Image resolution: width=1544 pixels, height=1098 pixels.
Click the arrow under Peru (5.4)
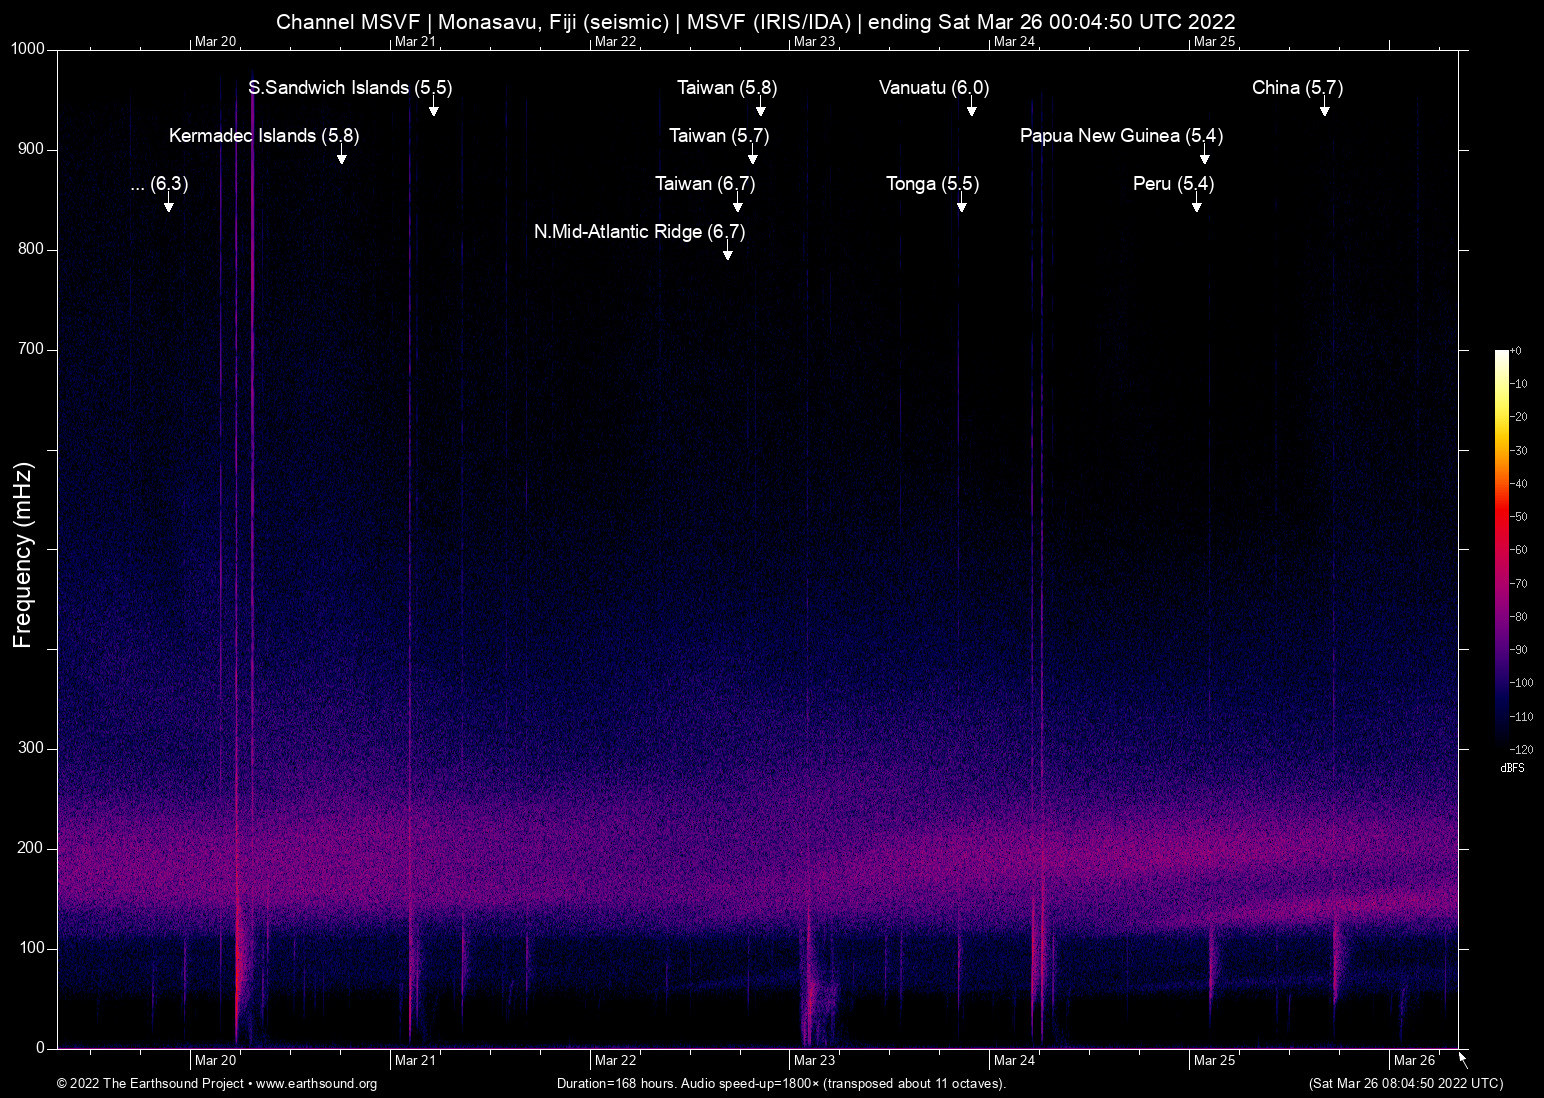1196,204
